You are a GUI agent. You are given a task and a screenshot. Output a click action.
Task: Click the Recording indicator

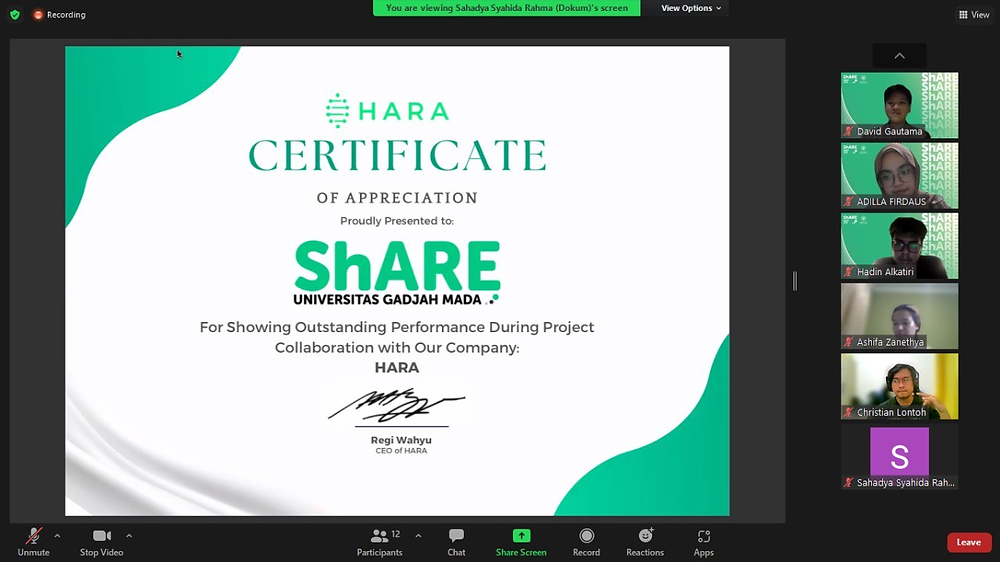pos(59,14)
